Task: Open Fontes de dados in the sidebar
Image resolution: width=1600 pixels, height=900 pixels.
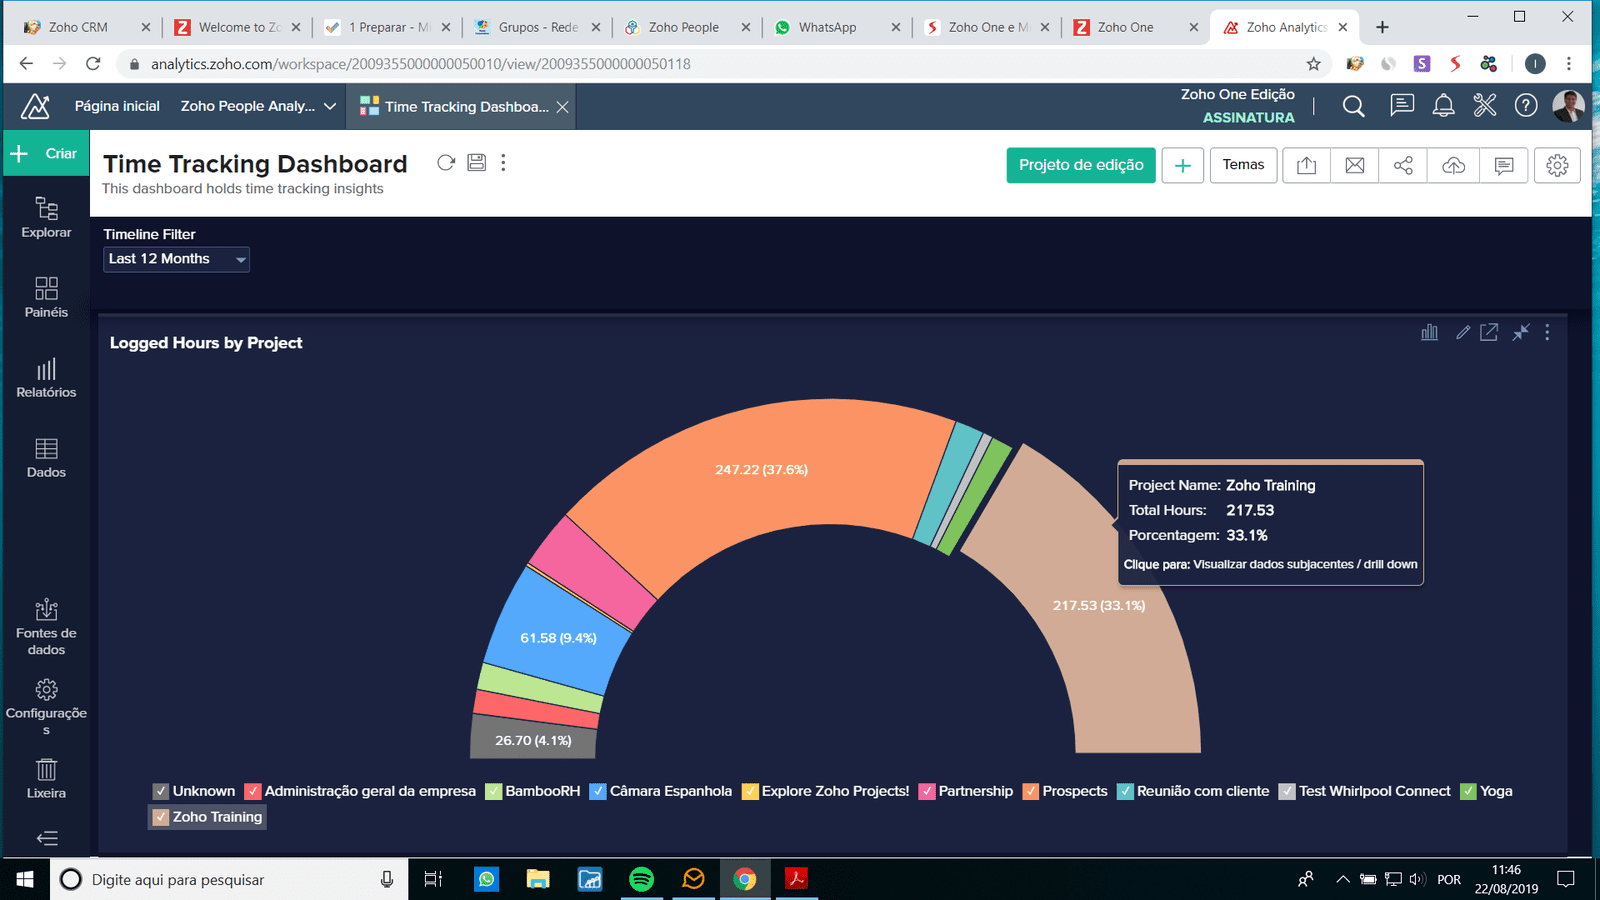Action: coord(46,627)
